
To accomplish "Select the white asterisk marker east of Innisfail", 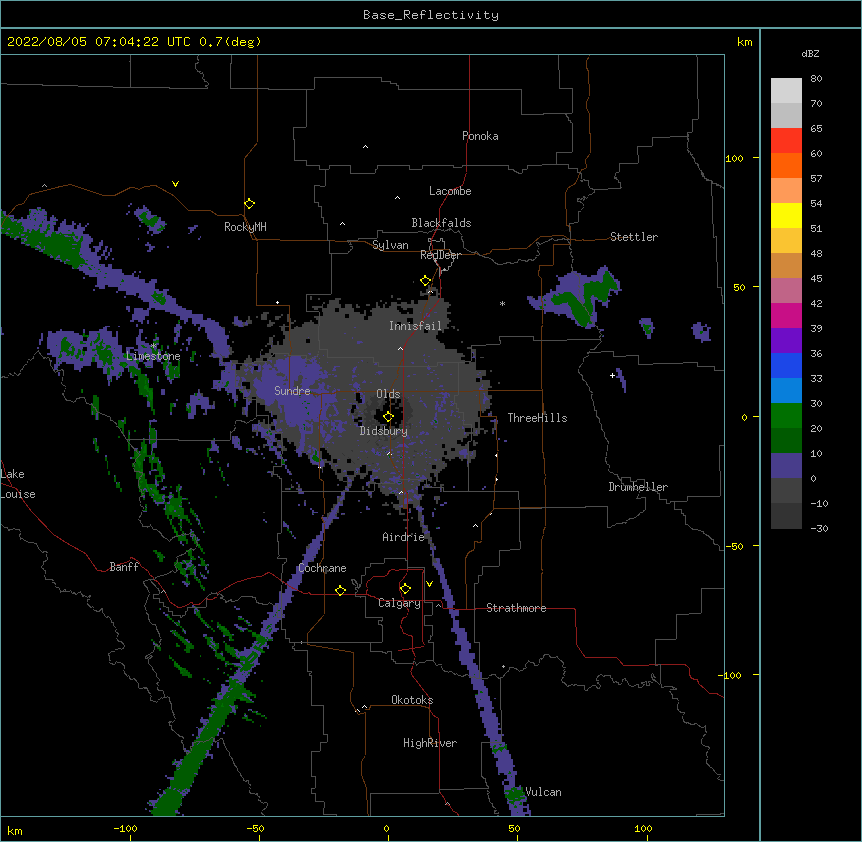I will 502,303.
